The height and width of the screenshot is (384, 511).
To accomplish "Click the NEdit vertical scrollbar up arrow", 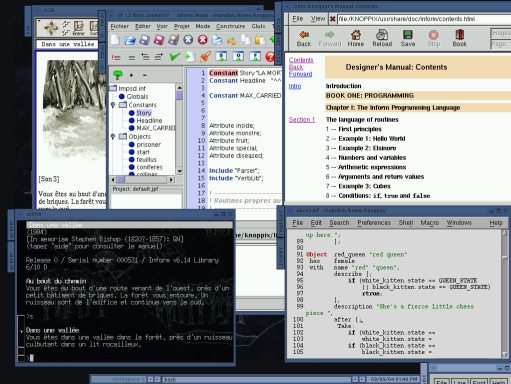I will [504, 233].
